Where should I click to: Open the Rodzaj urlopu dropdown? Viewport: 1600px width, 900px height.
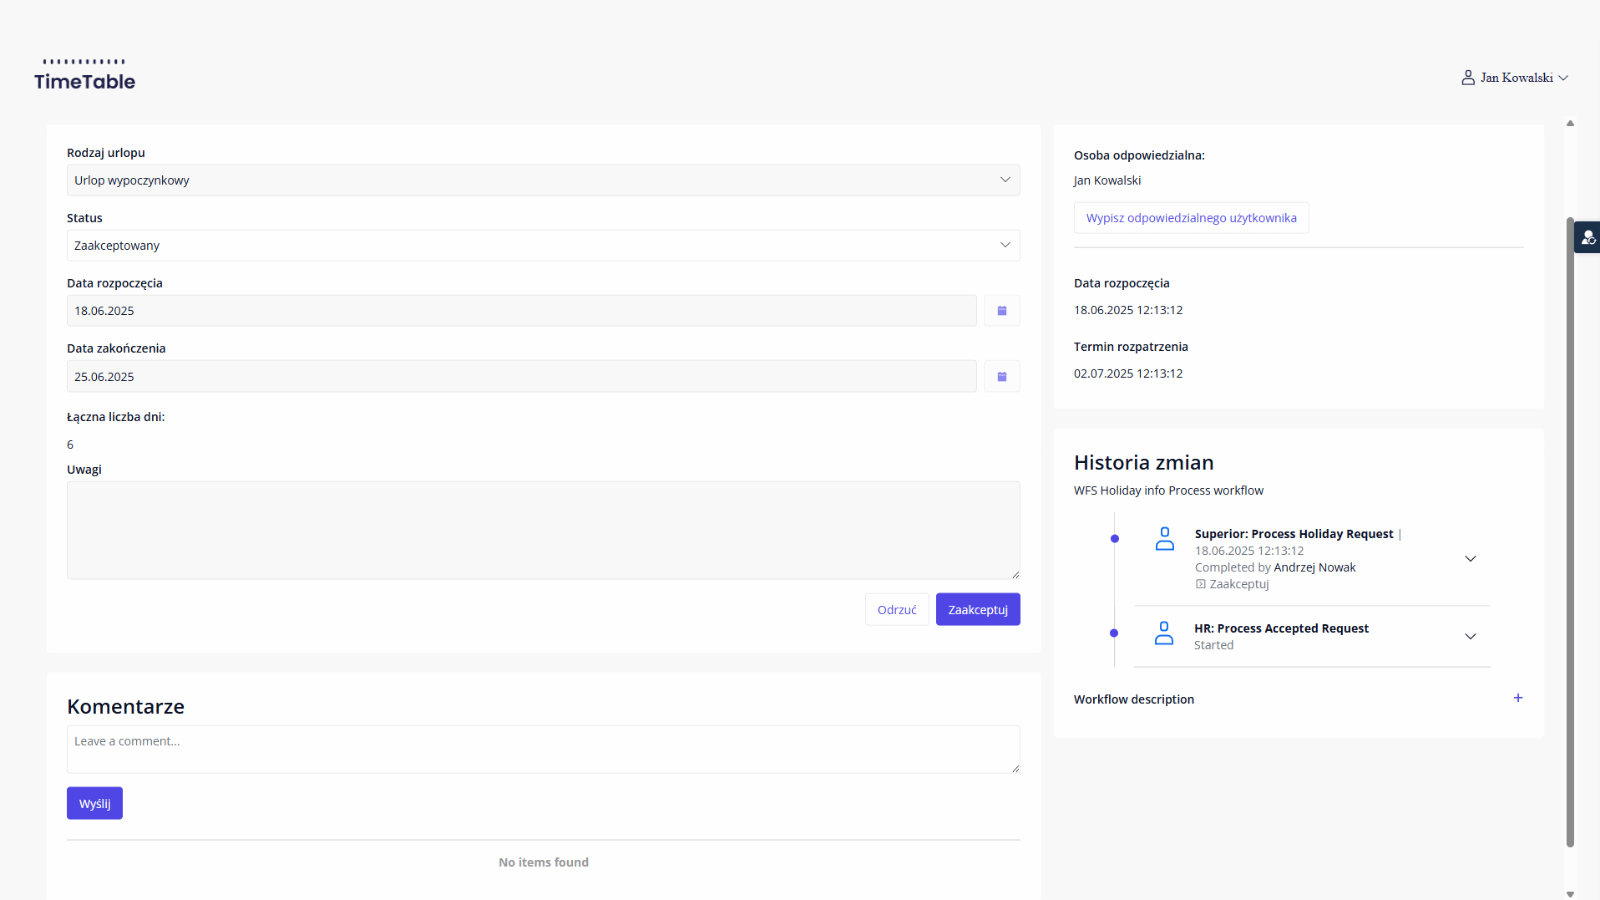click(543, 180)
